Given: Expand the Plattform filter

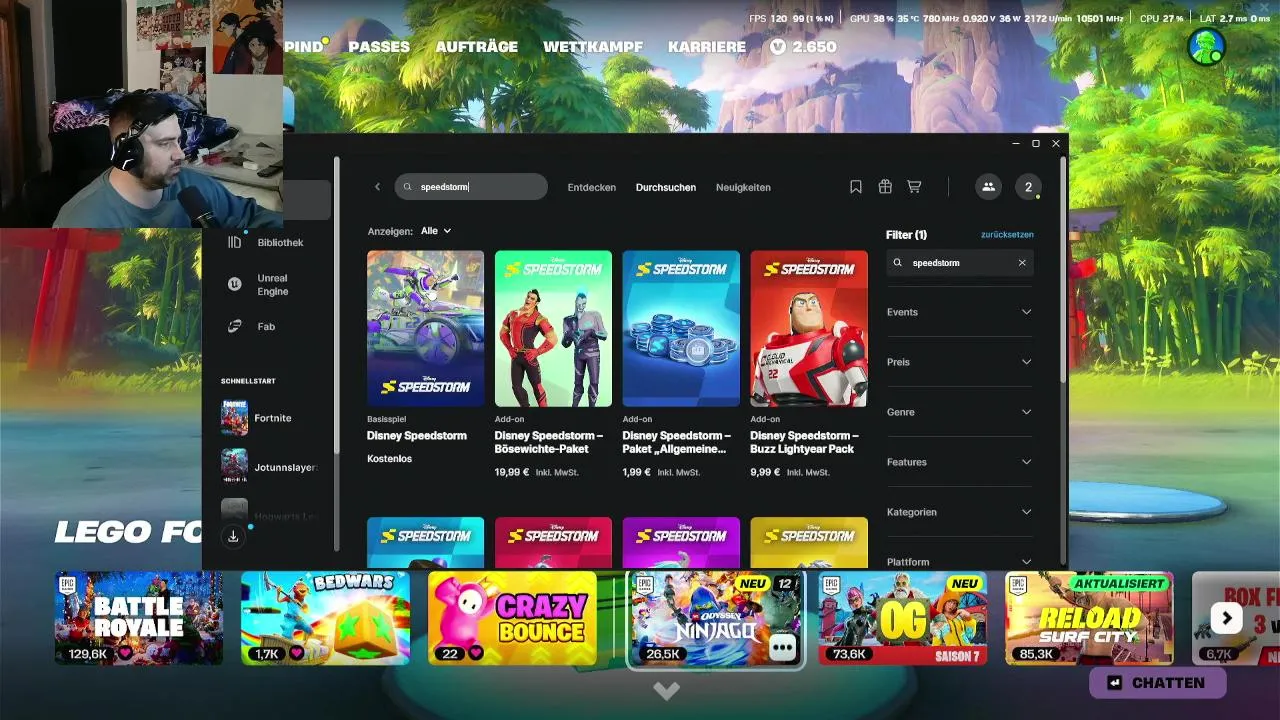Looking at the screenshot, I should (959, 561).
